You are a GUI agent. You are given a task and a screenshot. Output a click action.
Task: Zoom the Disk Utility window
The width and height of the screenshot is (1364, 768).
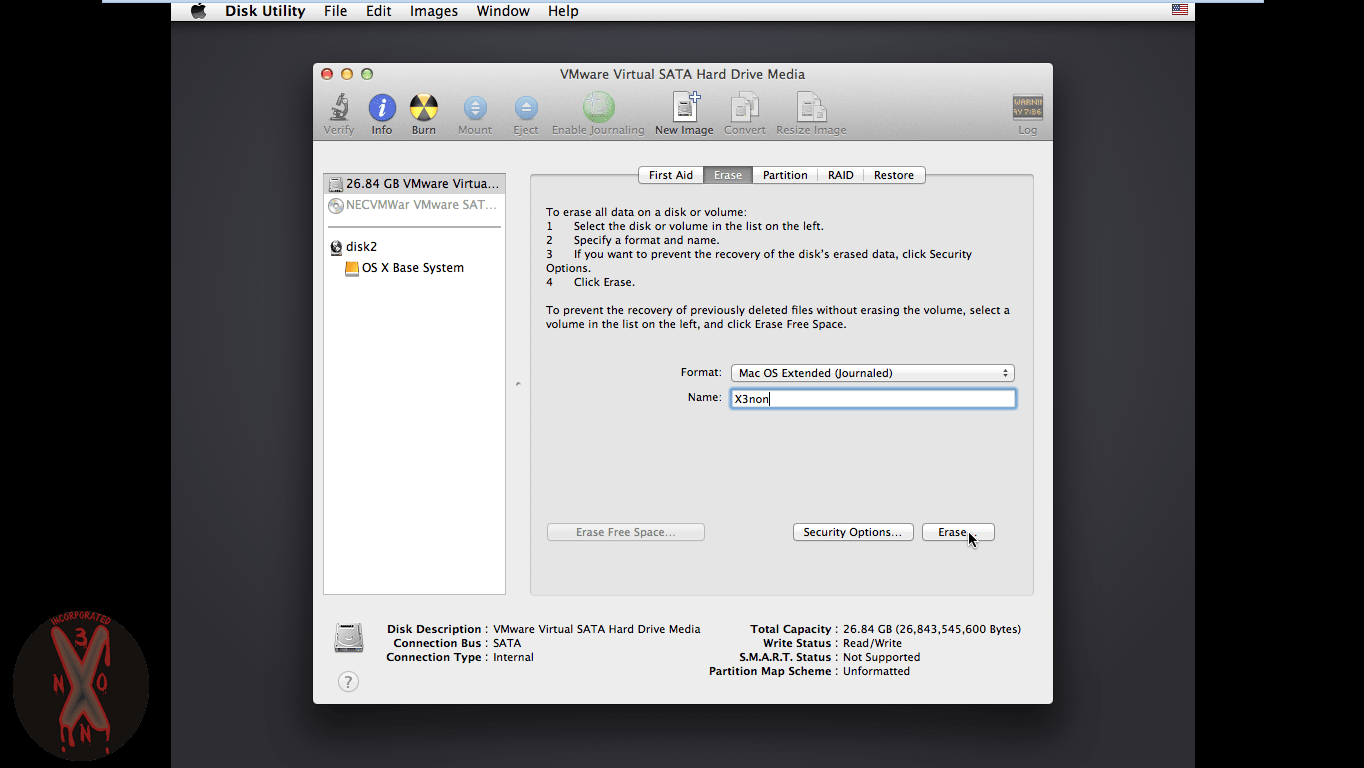click(367, 74)
